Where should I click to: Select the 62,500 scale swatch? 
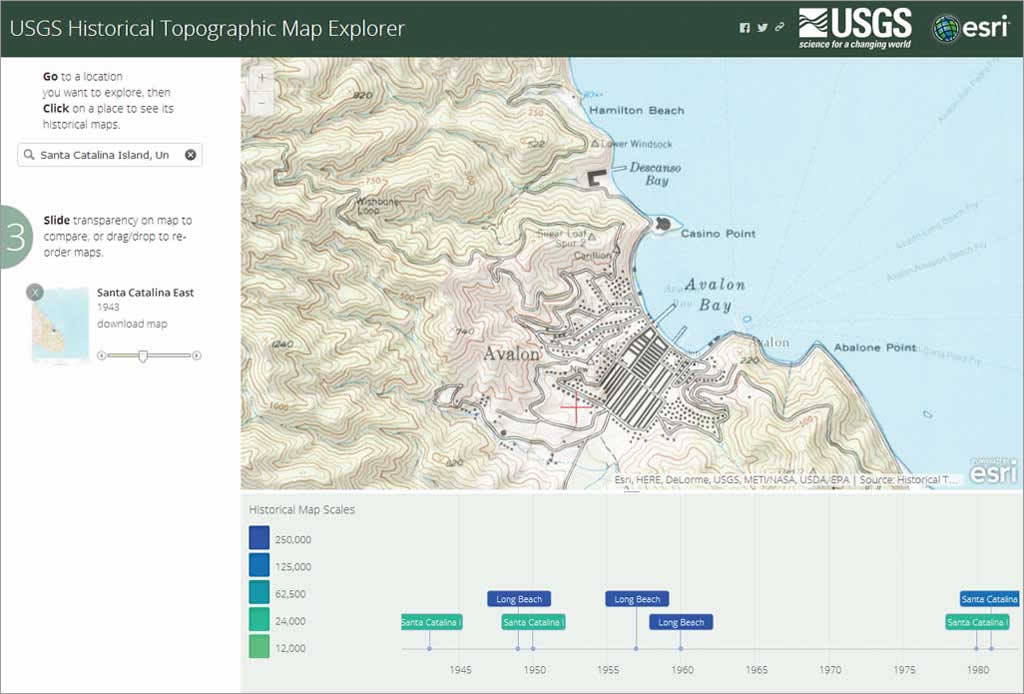click(x=259, y=593)
